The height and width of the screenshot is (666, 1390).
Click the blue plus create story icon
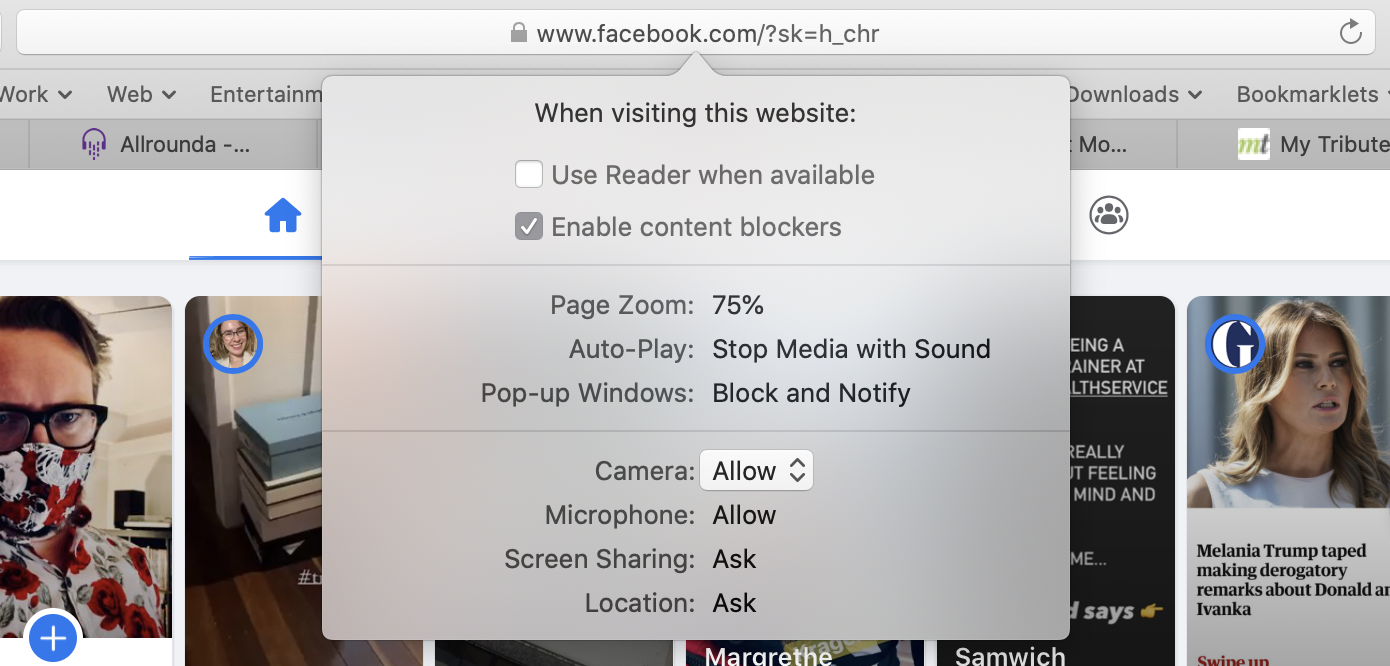pos(53,637)
